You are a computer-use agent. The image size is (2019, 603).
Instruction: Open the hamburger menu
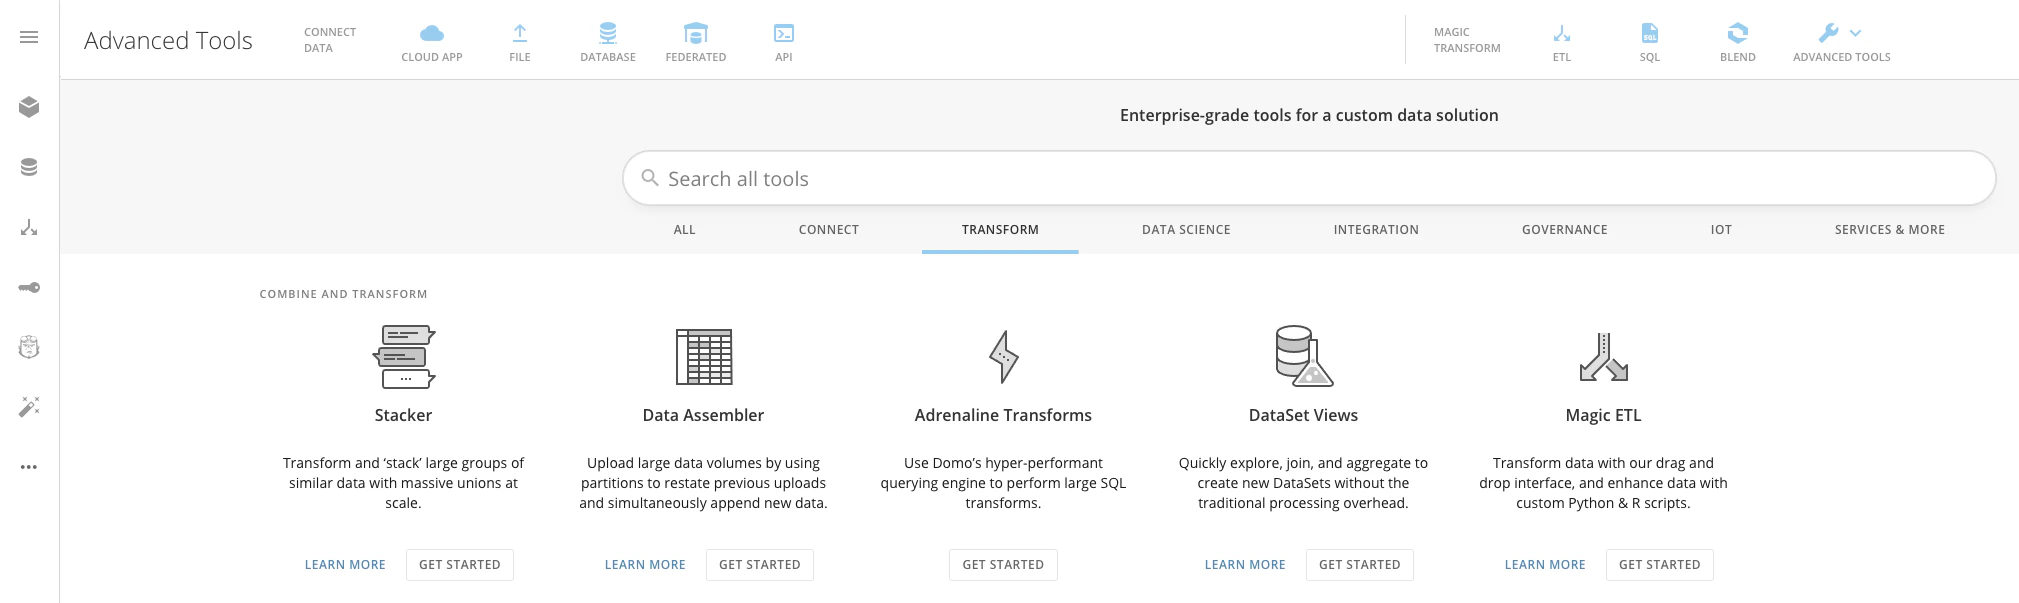(x=29, y=37)
